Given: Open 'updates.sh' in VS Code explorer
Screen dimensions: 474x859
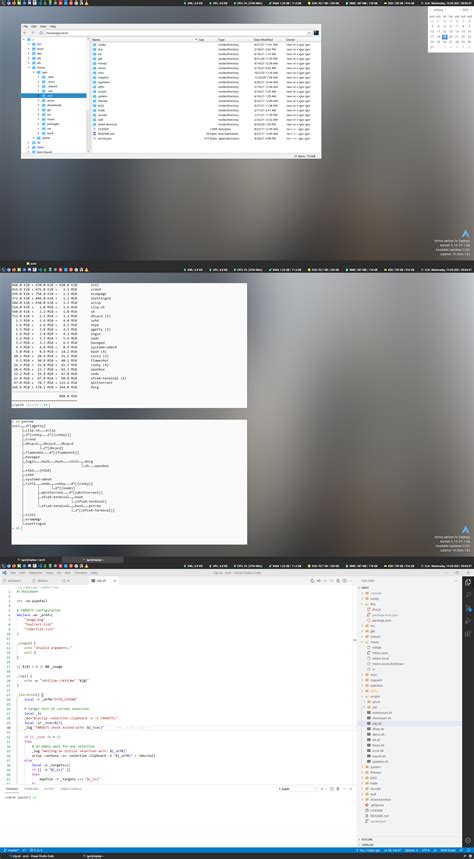Looking at the screenshot, I should tap(380, 761).
